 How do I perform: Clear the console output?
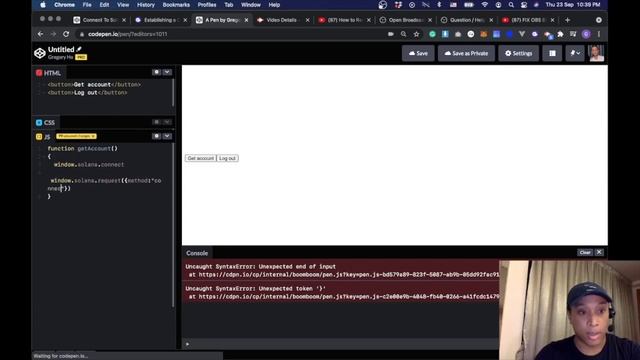click(585, 252)
